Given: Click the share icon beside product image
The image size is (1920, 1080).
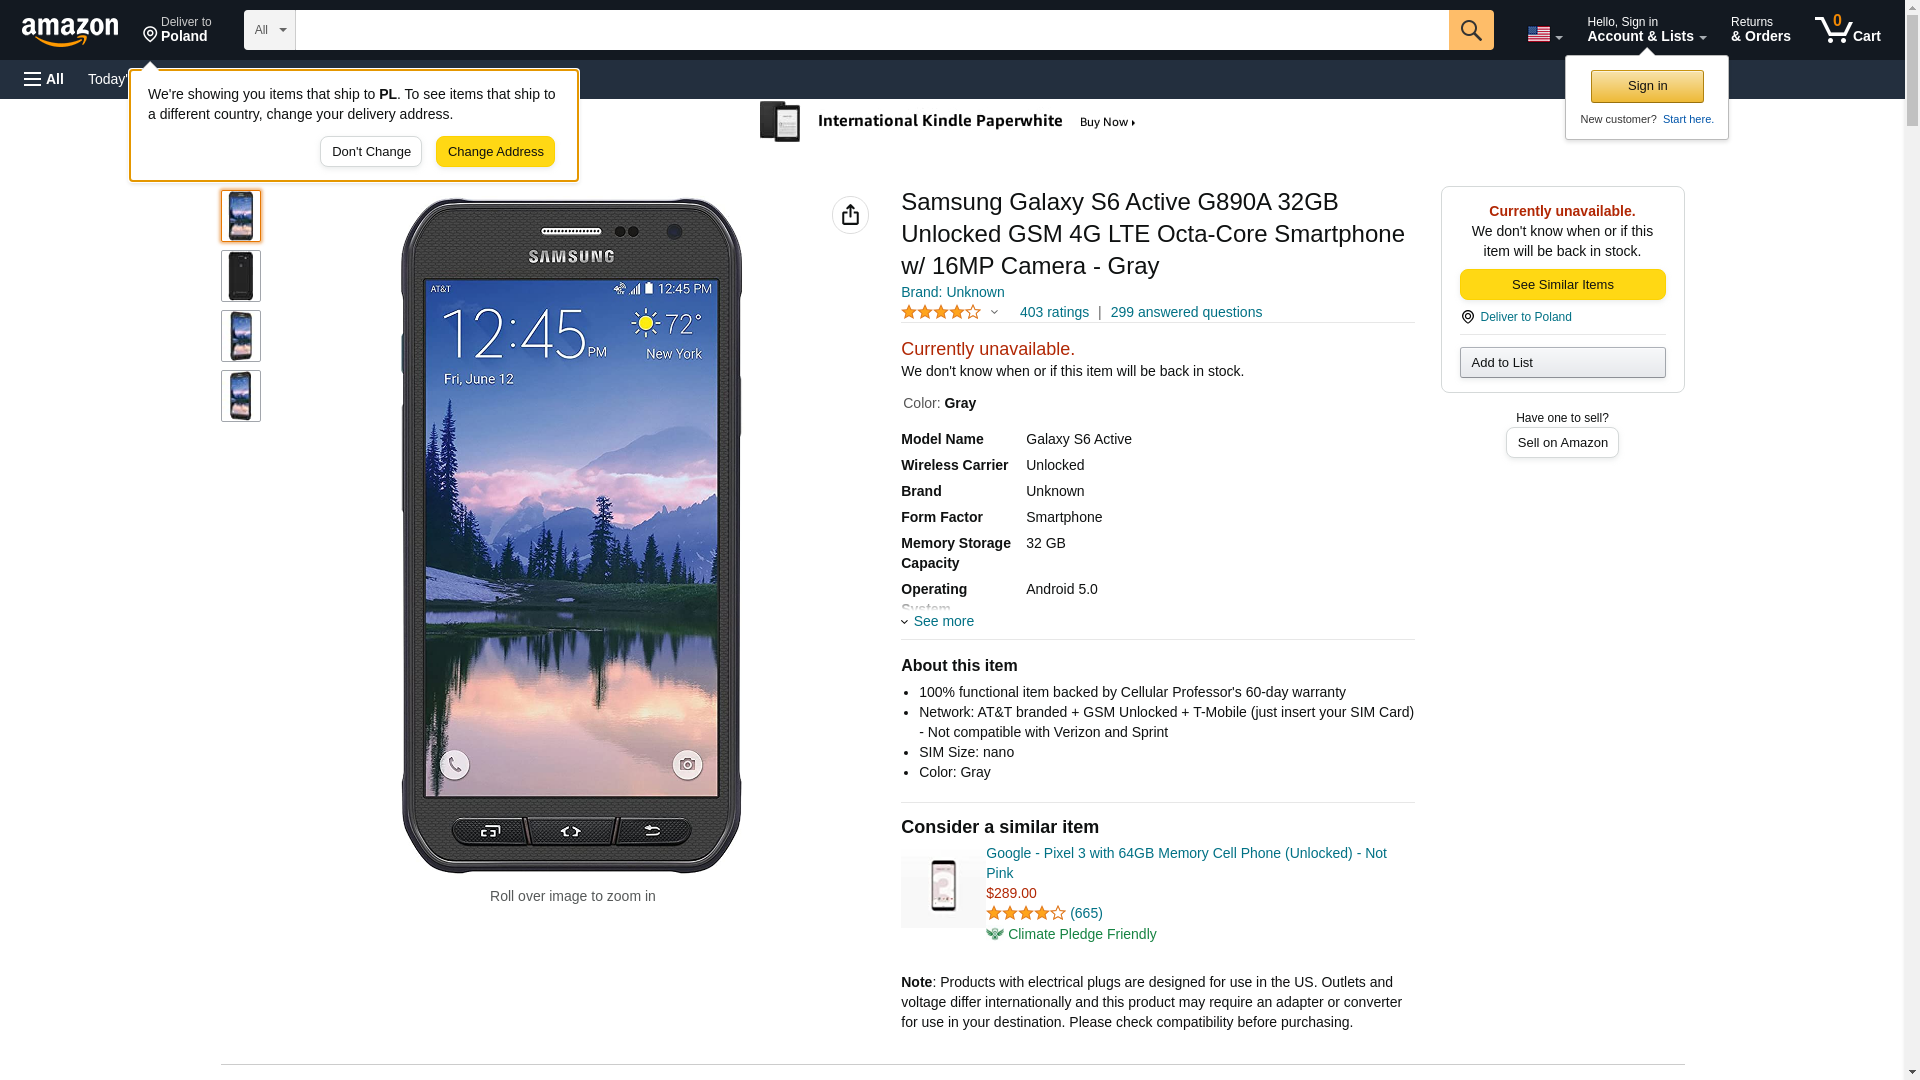Looking at the screenshot, I should (x=850, y=215).
